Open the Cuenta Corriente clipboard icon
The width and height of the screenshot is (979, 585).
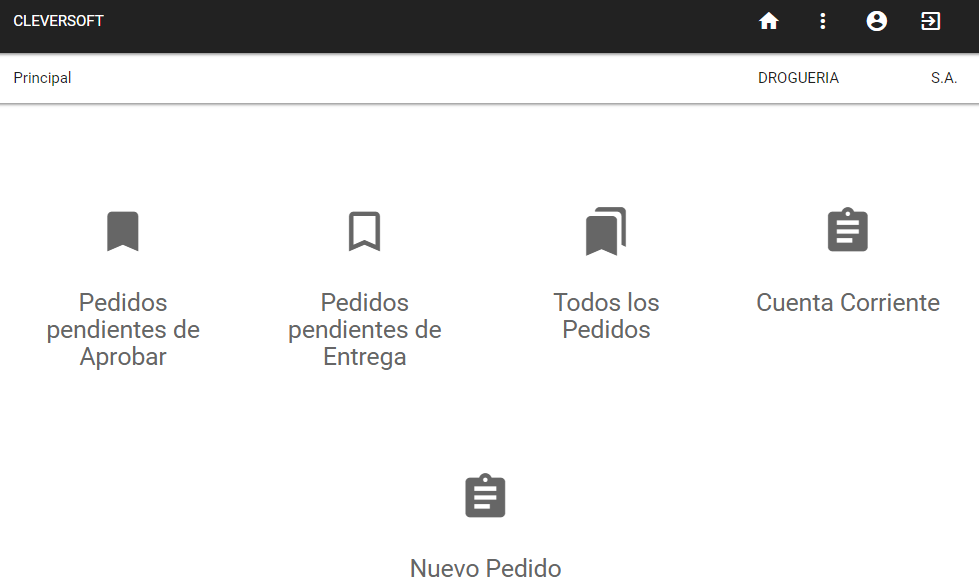847,231
